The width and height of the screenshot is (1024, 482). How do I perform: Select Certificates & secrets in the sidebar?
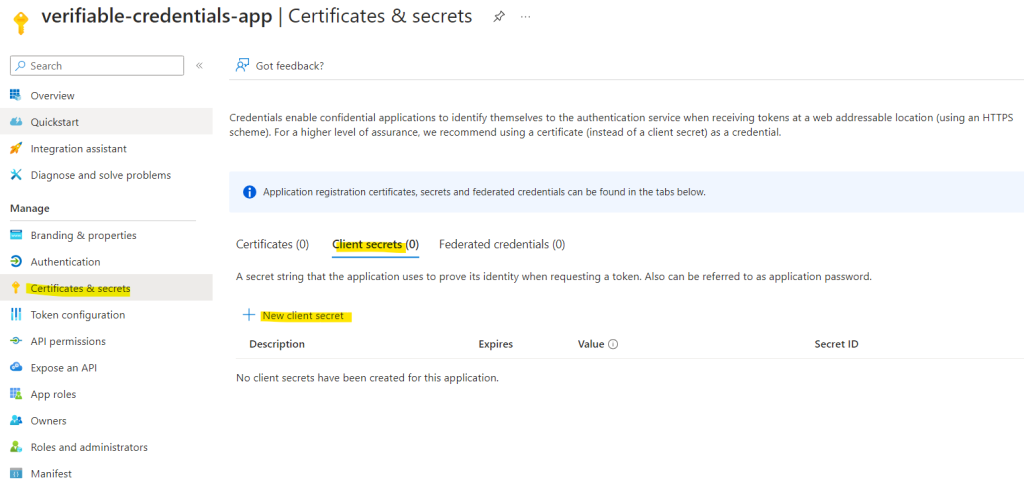point(80,288)
